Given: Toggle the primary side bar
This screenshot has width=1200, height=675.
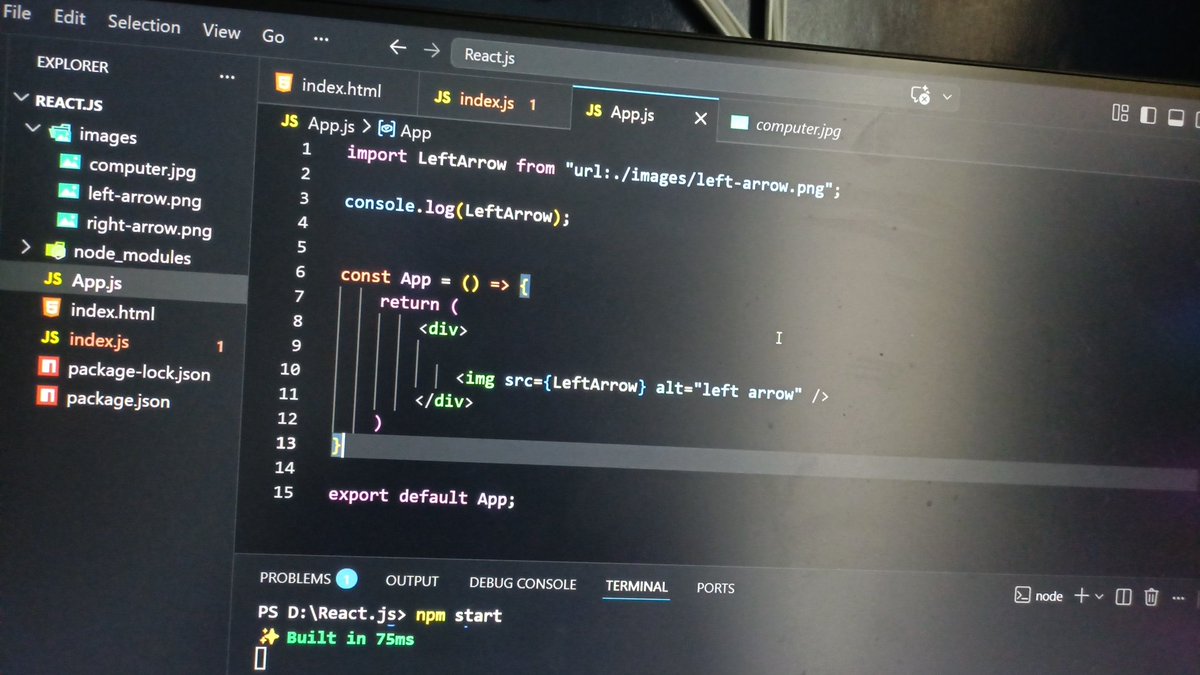Looking at the screenshot, I should tap(1148, 116).
